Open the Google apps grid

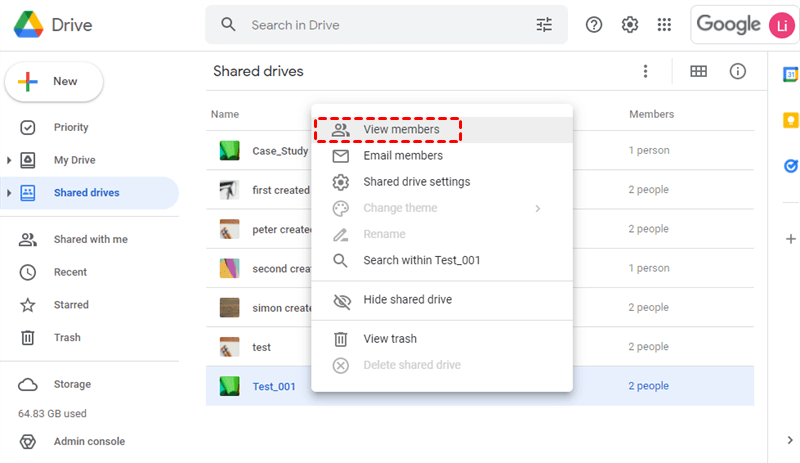(664, 25)
